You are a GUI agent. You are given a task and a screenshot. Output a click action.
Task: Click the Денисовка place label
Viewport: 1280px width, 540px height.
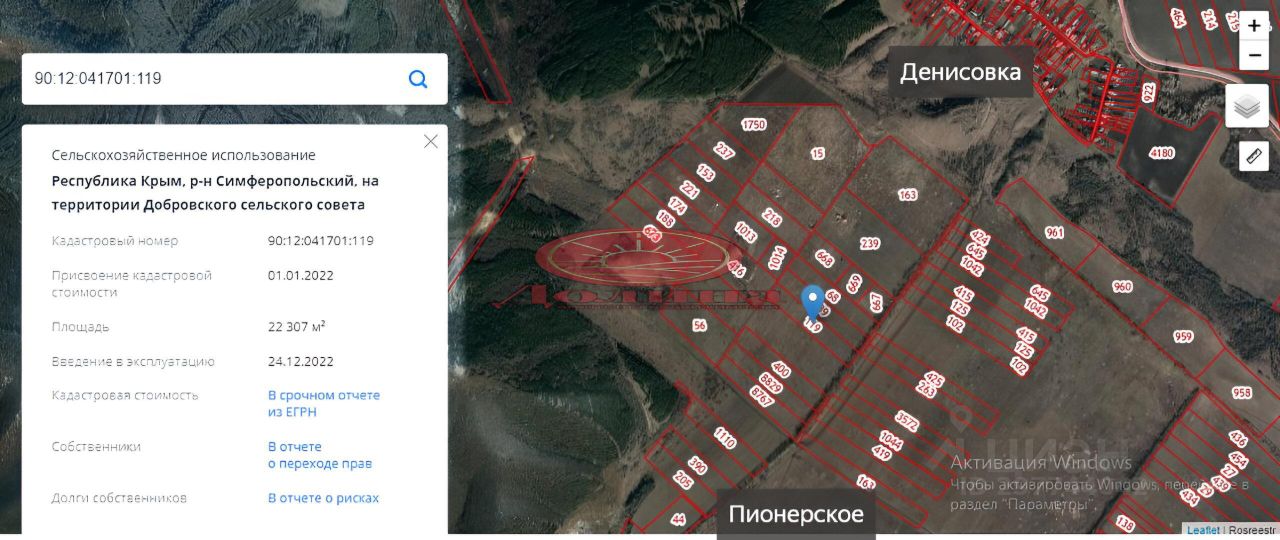click(x=961, y=72)
